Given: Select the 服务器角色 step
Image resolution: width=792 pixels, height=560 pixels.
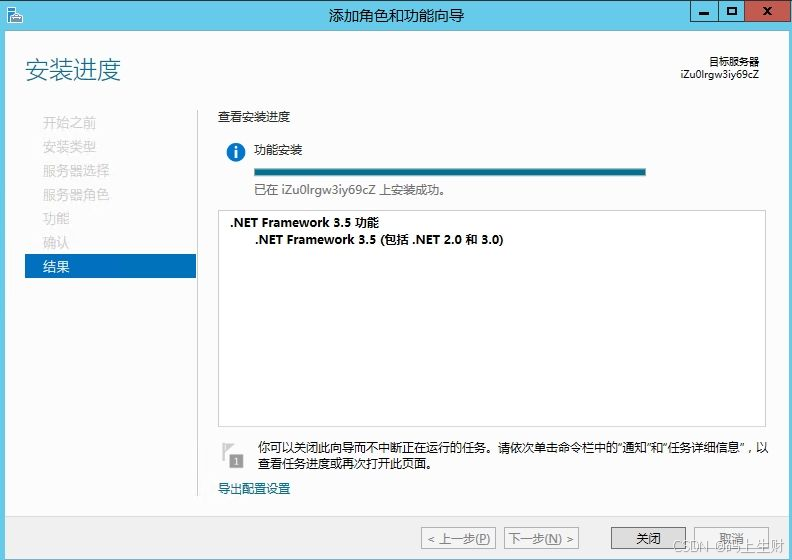Looking at the screenshot, I should coord(76,194).
